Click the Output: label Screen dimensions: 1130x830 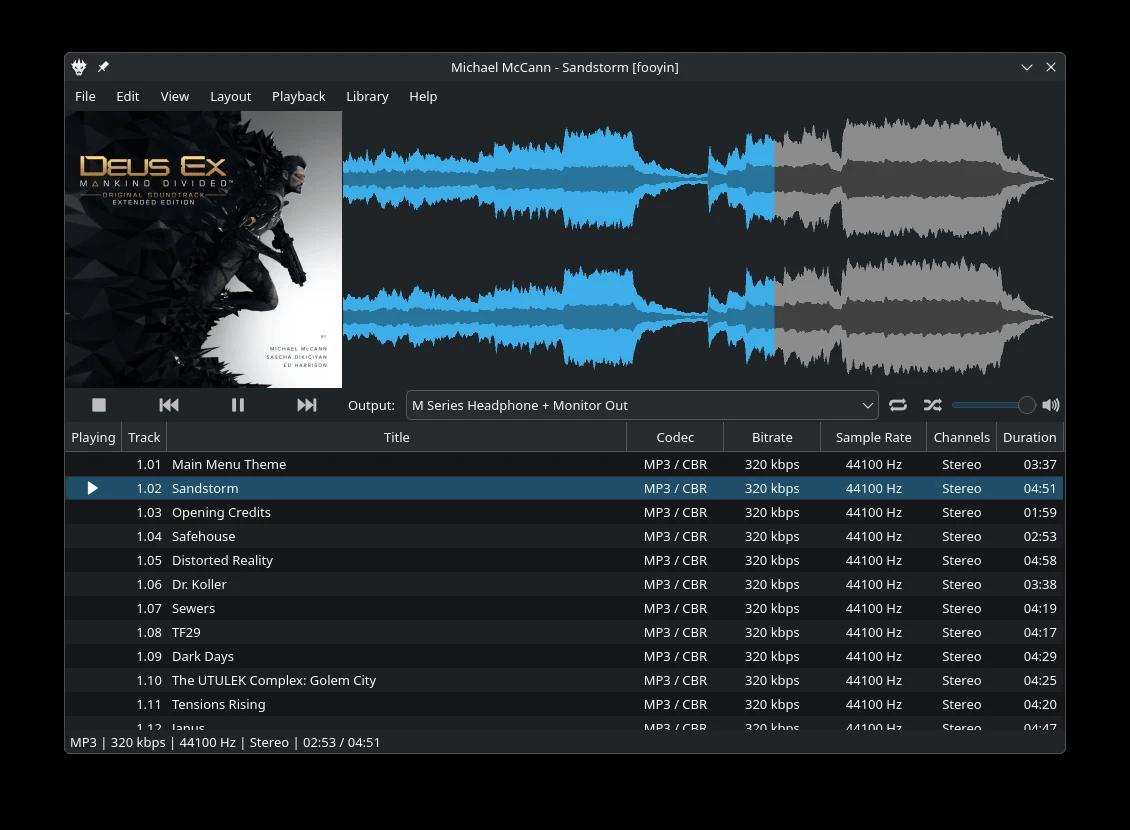[x=371, y=406]
